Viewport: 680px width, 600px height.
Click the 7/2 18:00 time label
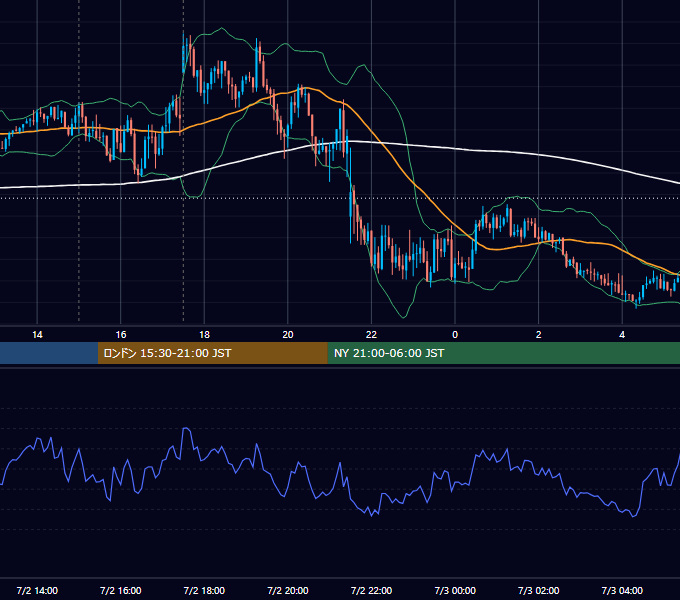click(204, 590)
